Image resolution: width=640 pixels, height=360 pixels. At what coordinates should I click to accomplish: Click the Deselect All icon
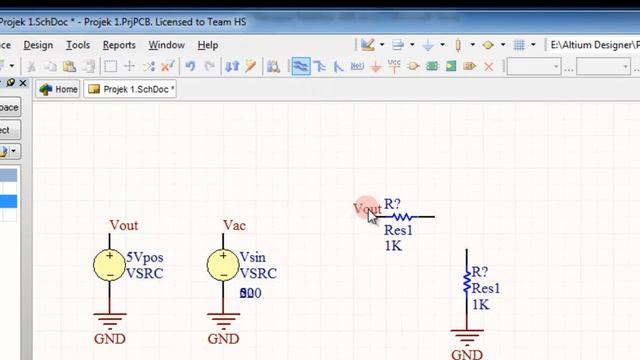(x=149, y=67)
